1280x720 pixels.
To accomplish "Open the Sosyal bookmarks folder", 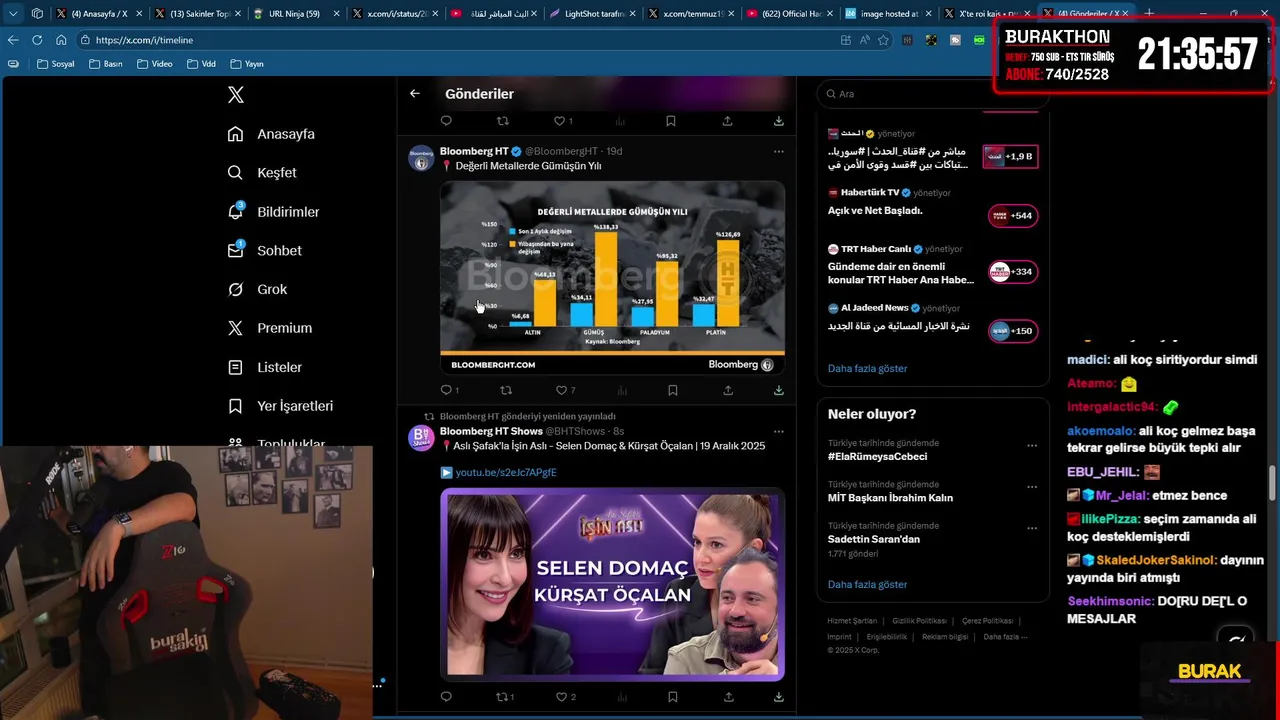I will tap(56, 64).
